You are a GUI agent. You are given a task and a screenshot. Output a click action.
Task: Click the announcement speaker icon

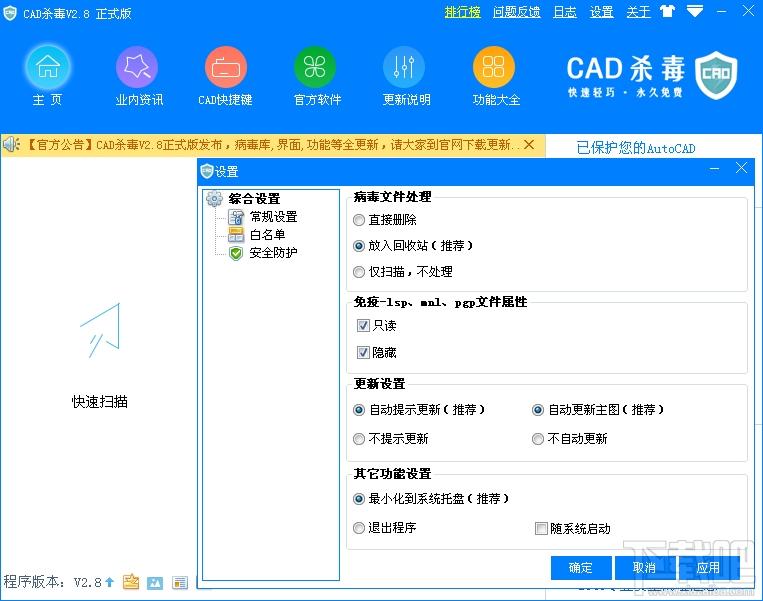click(11, 145)
